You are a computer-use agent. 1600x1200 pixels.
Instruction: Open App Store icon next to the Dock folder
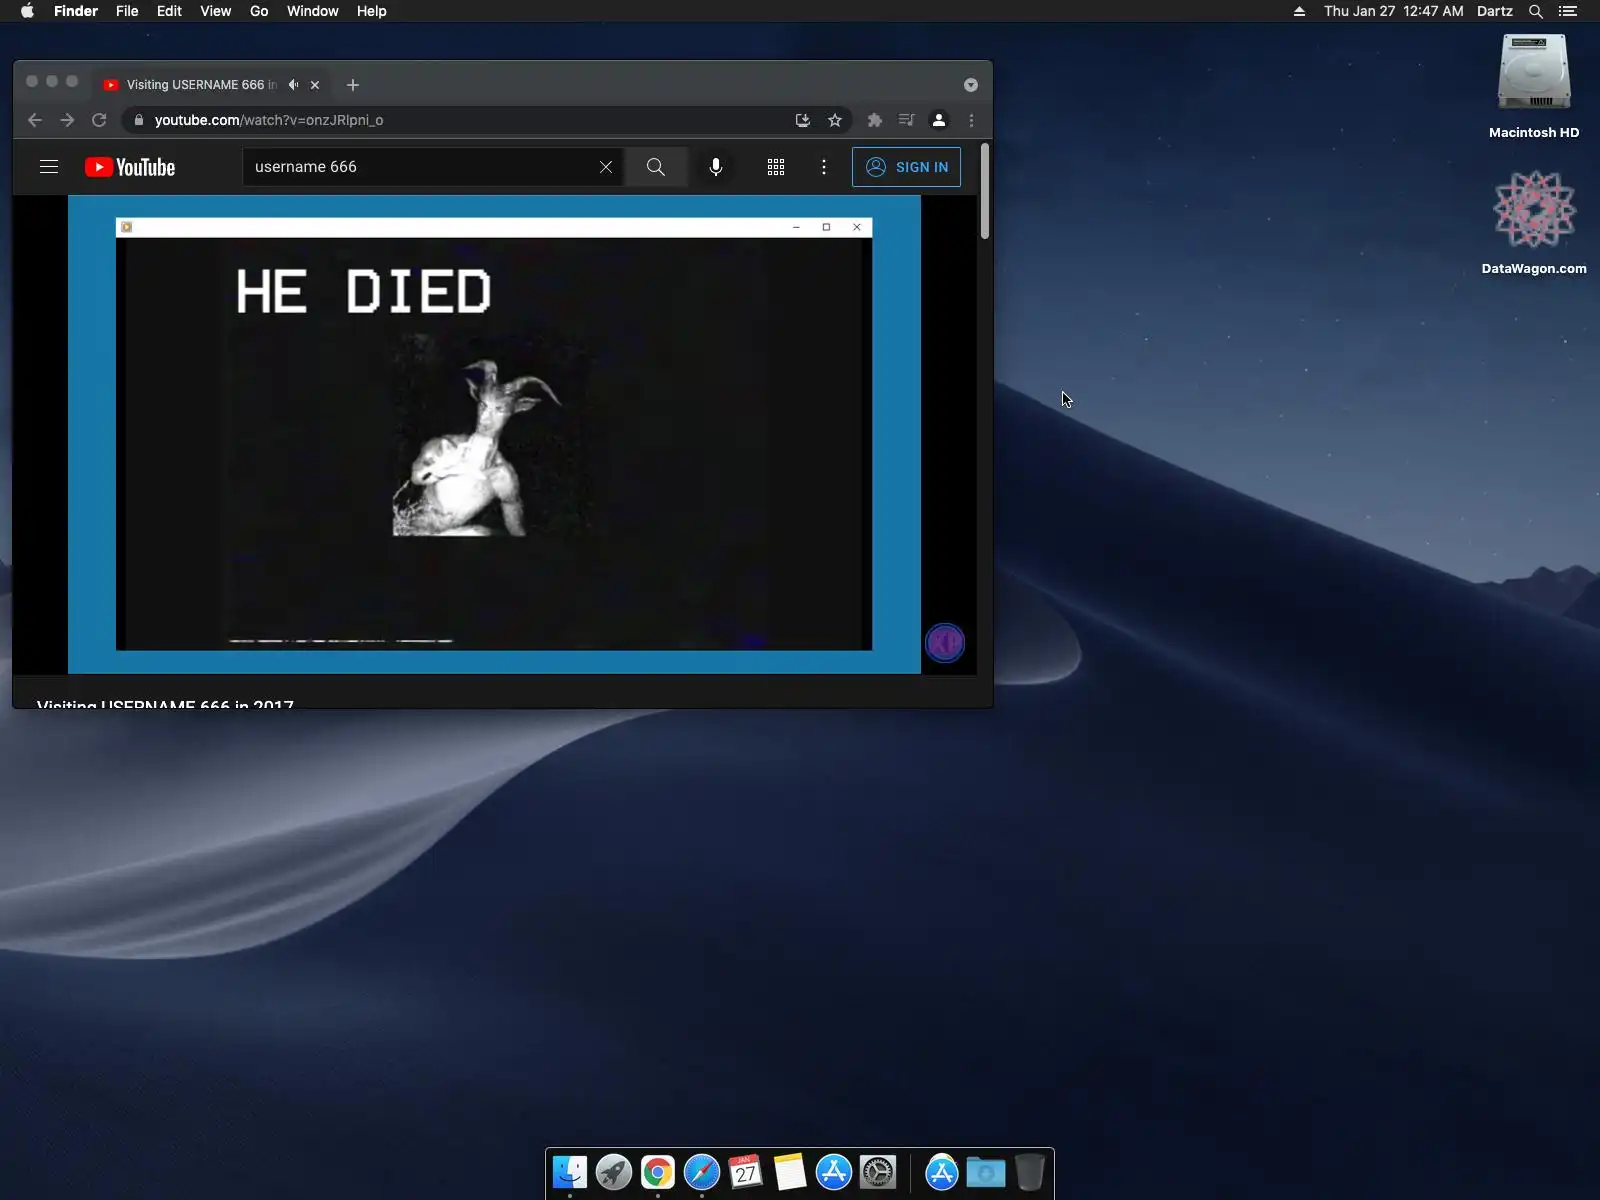pos(942,1172)
